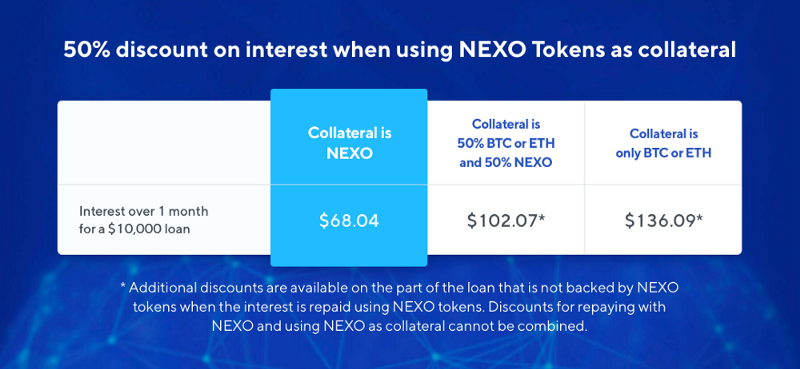
Task: Click the footnote line ending "cannot be combined."
Action: click(x=399, y=326)
